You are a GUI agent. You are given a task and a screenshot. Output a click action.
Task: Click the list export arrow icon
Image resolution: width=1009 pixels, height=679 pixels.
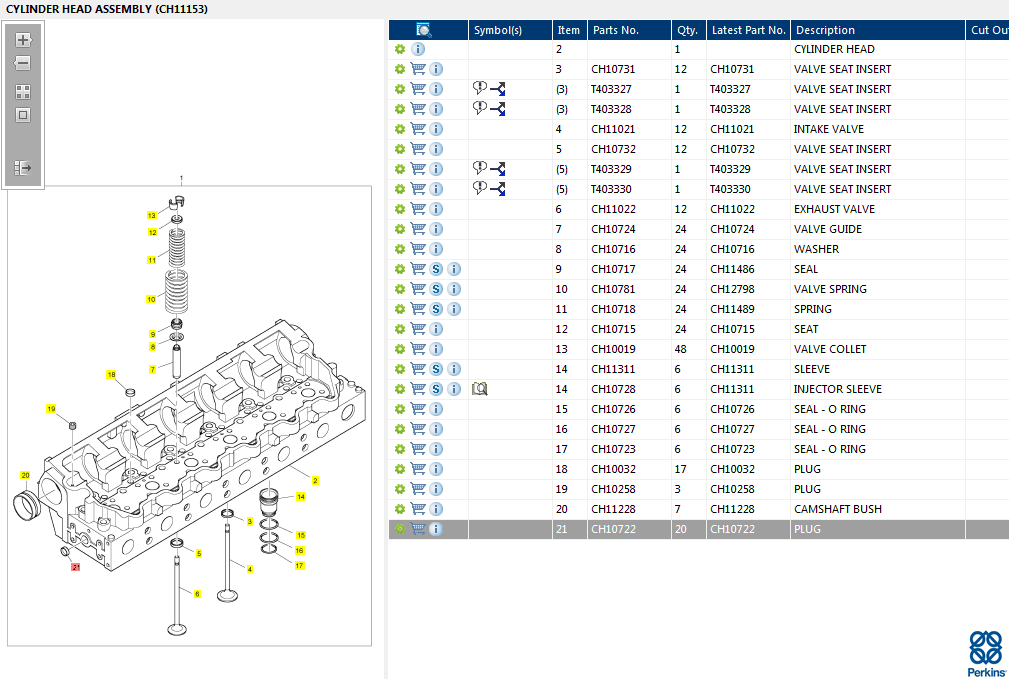(x=23, y=168)
